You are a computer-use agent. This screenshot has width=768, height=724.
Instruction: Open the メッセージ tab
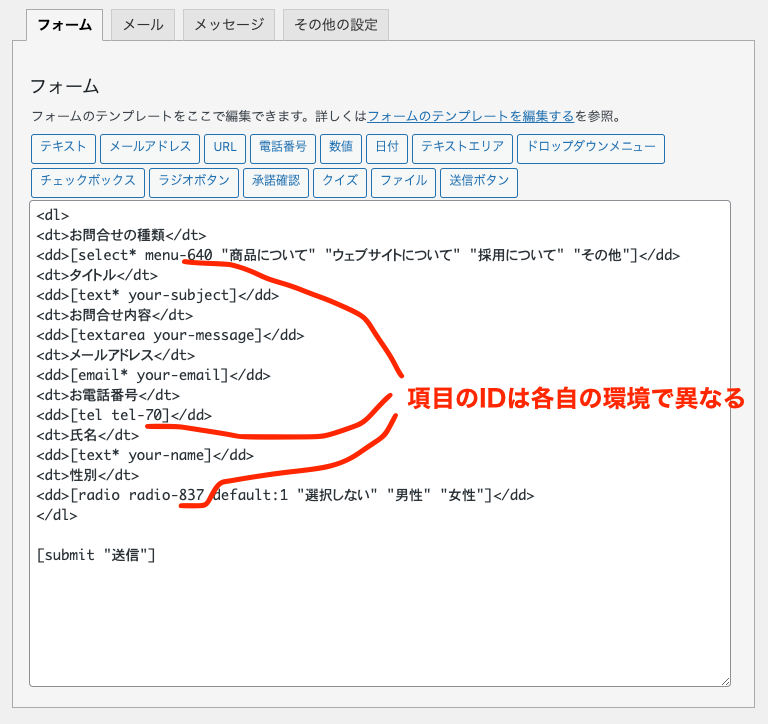229,24
